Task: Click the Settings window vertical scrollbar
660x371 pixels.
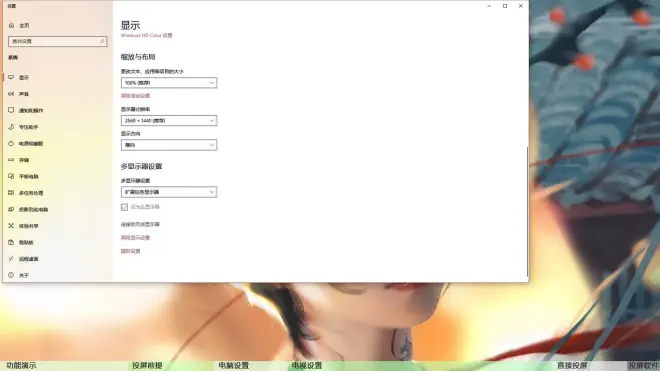Action: click(x=527, y=212)
